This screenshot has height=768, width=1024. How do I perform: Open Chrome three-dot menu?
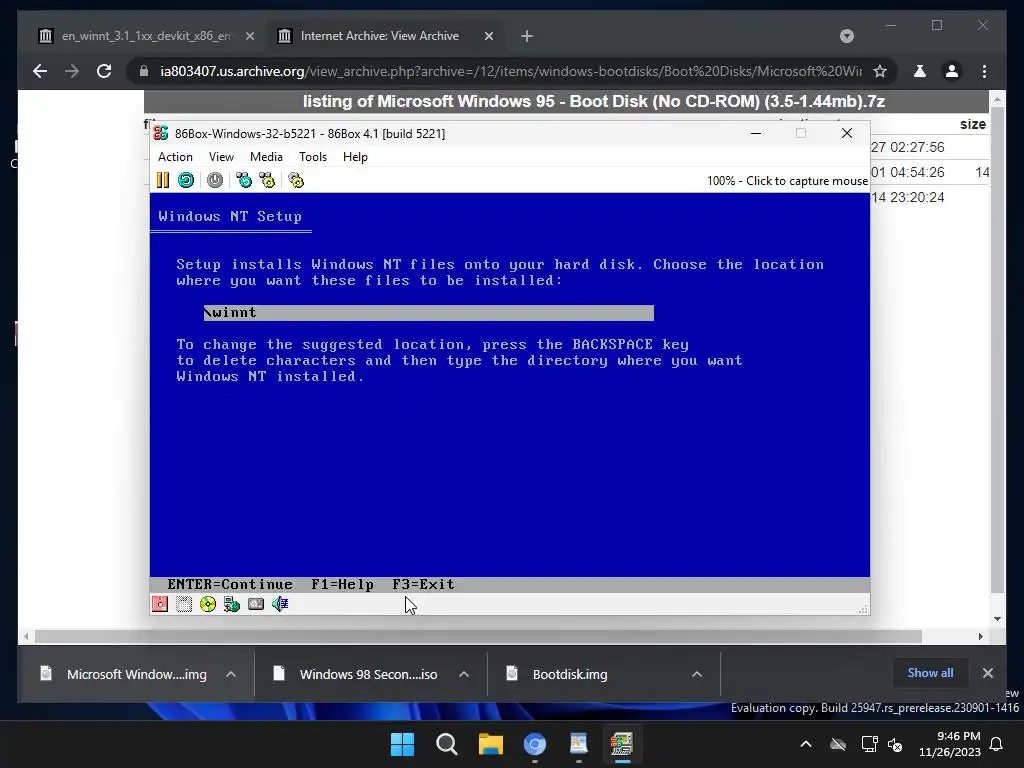coord(984,71)
